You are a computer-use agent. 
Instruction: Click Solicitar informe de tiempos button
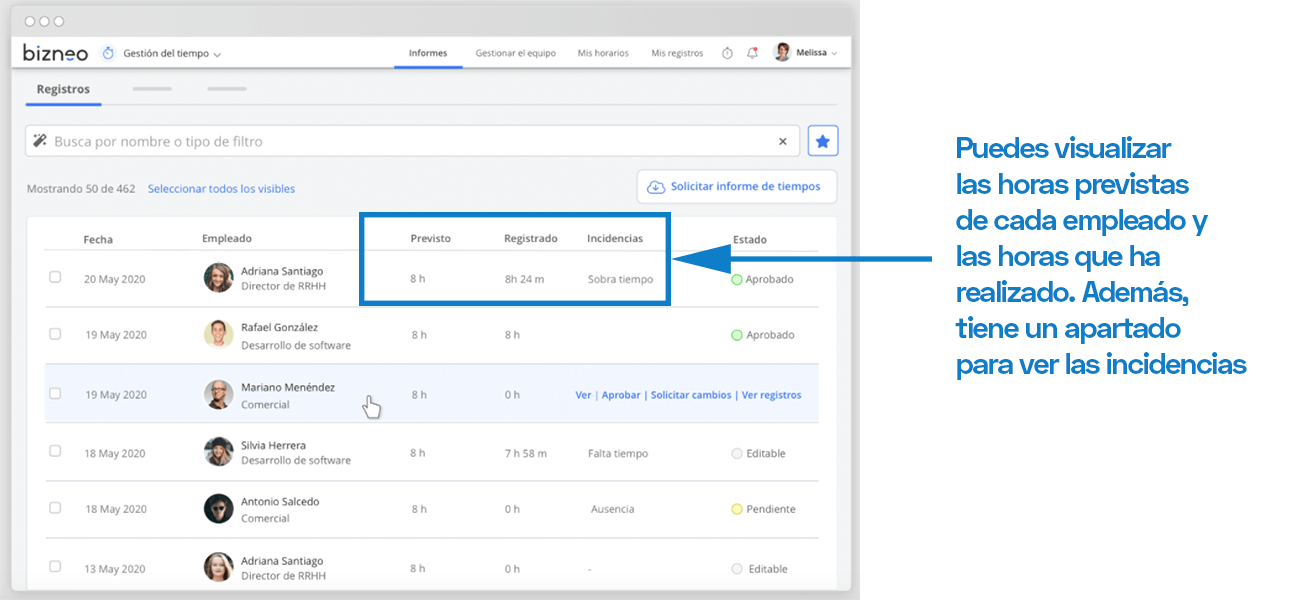(x=736, y=187)
